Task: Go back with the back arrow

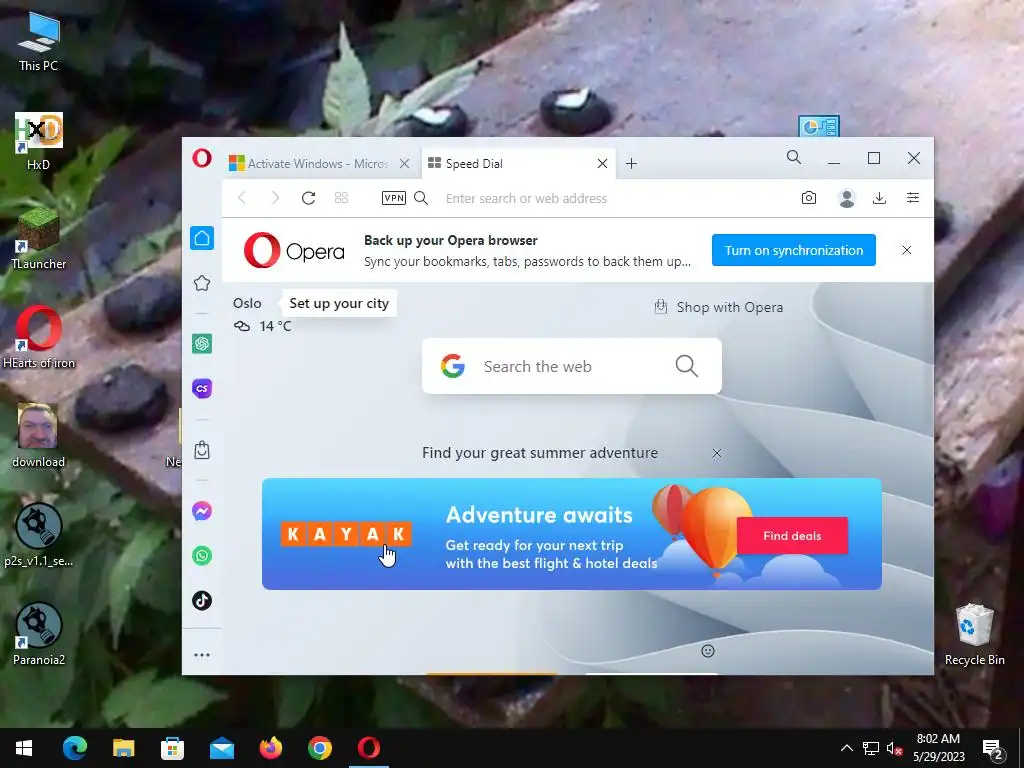Action: pos(242,198)
